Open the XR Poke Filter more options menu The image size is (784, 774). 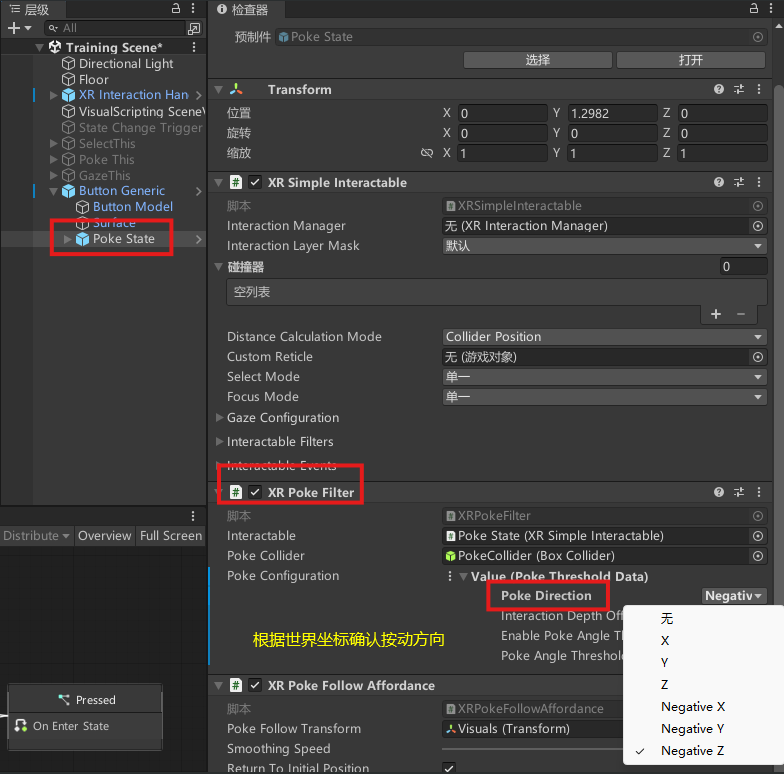pos(758,493)
